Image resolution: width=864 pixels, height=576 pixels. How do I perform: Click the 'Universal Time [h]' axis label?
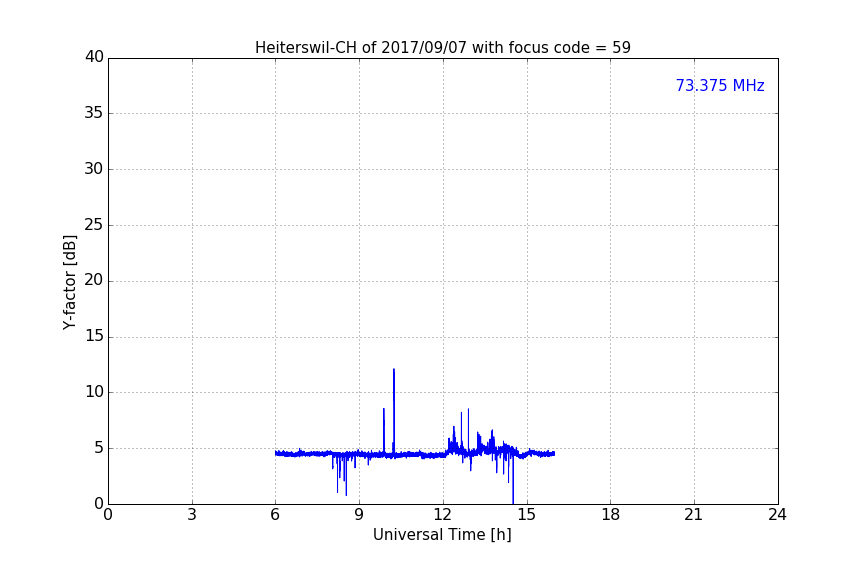pyautogui.click(x=442, y=535)
